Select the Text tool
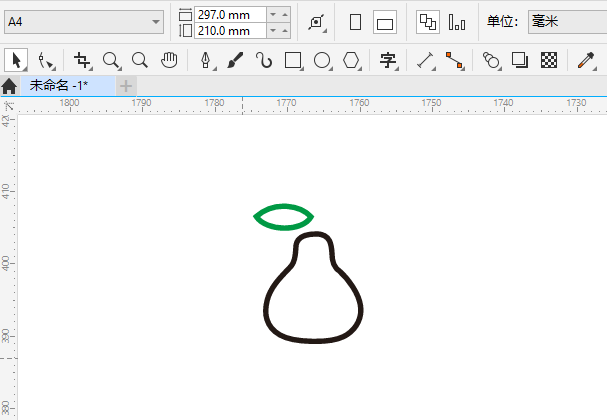The image size is (607, 420). [388, 61]
